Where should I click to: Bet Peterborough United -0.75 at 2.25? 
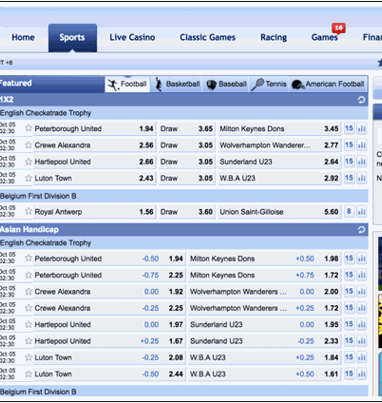(x=109, y=275)
